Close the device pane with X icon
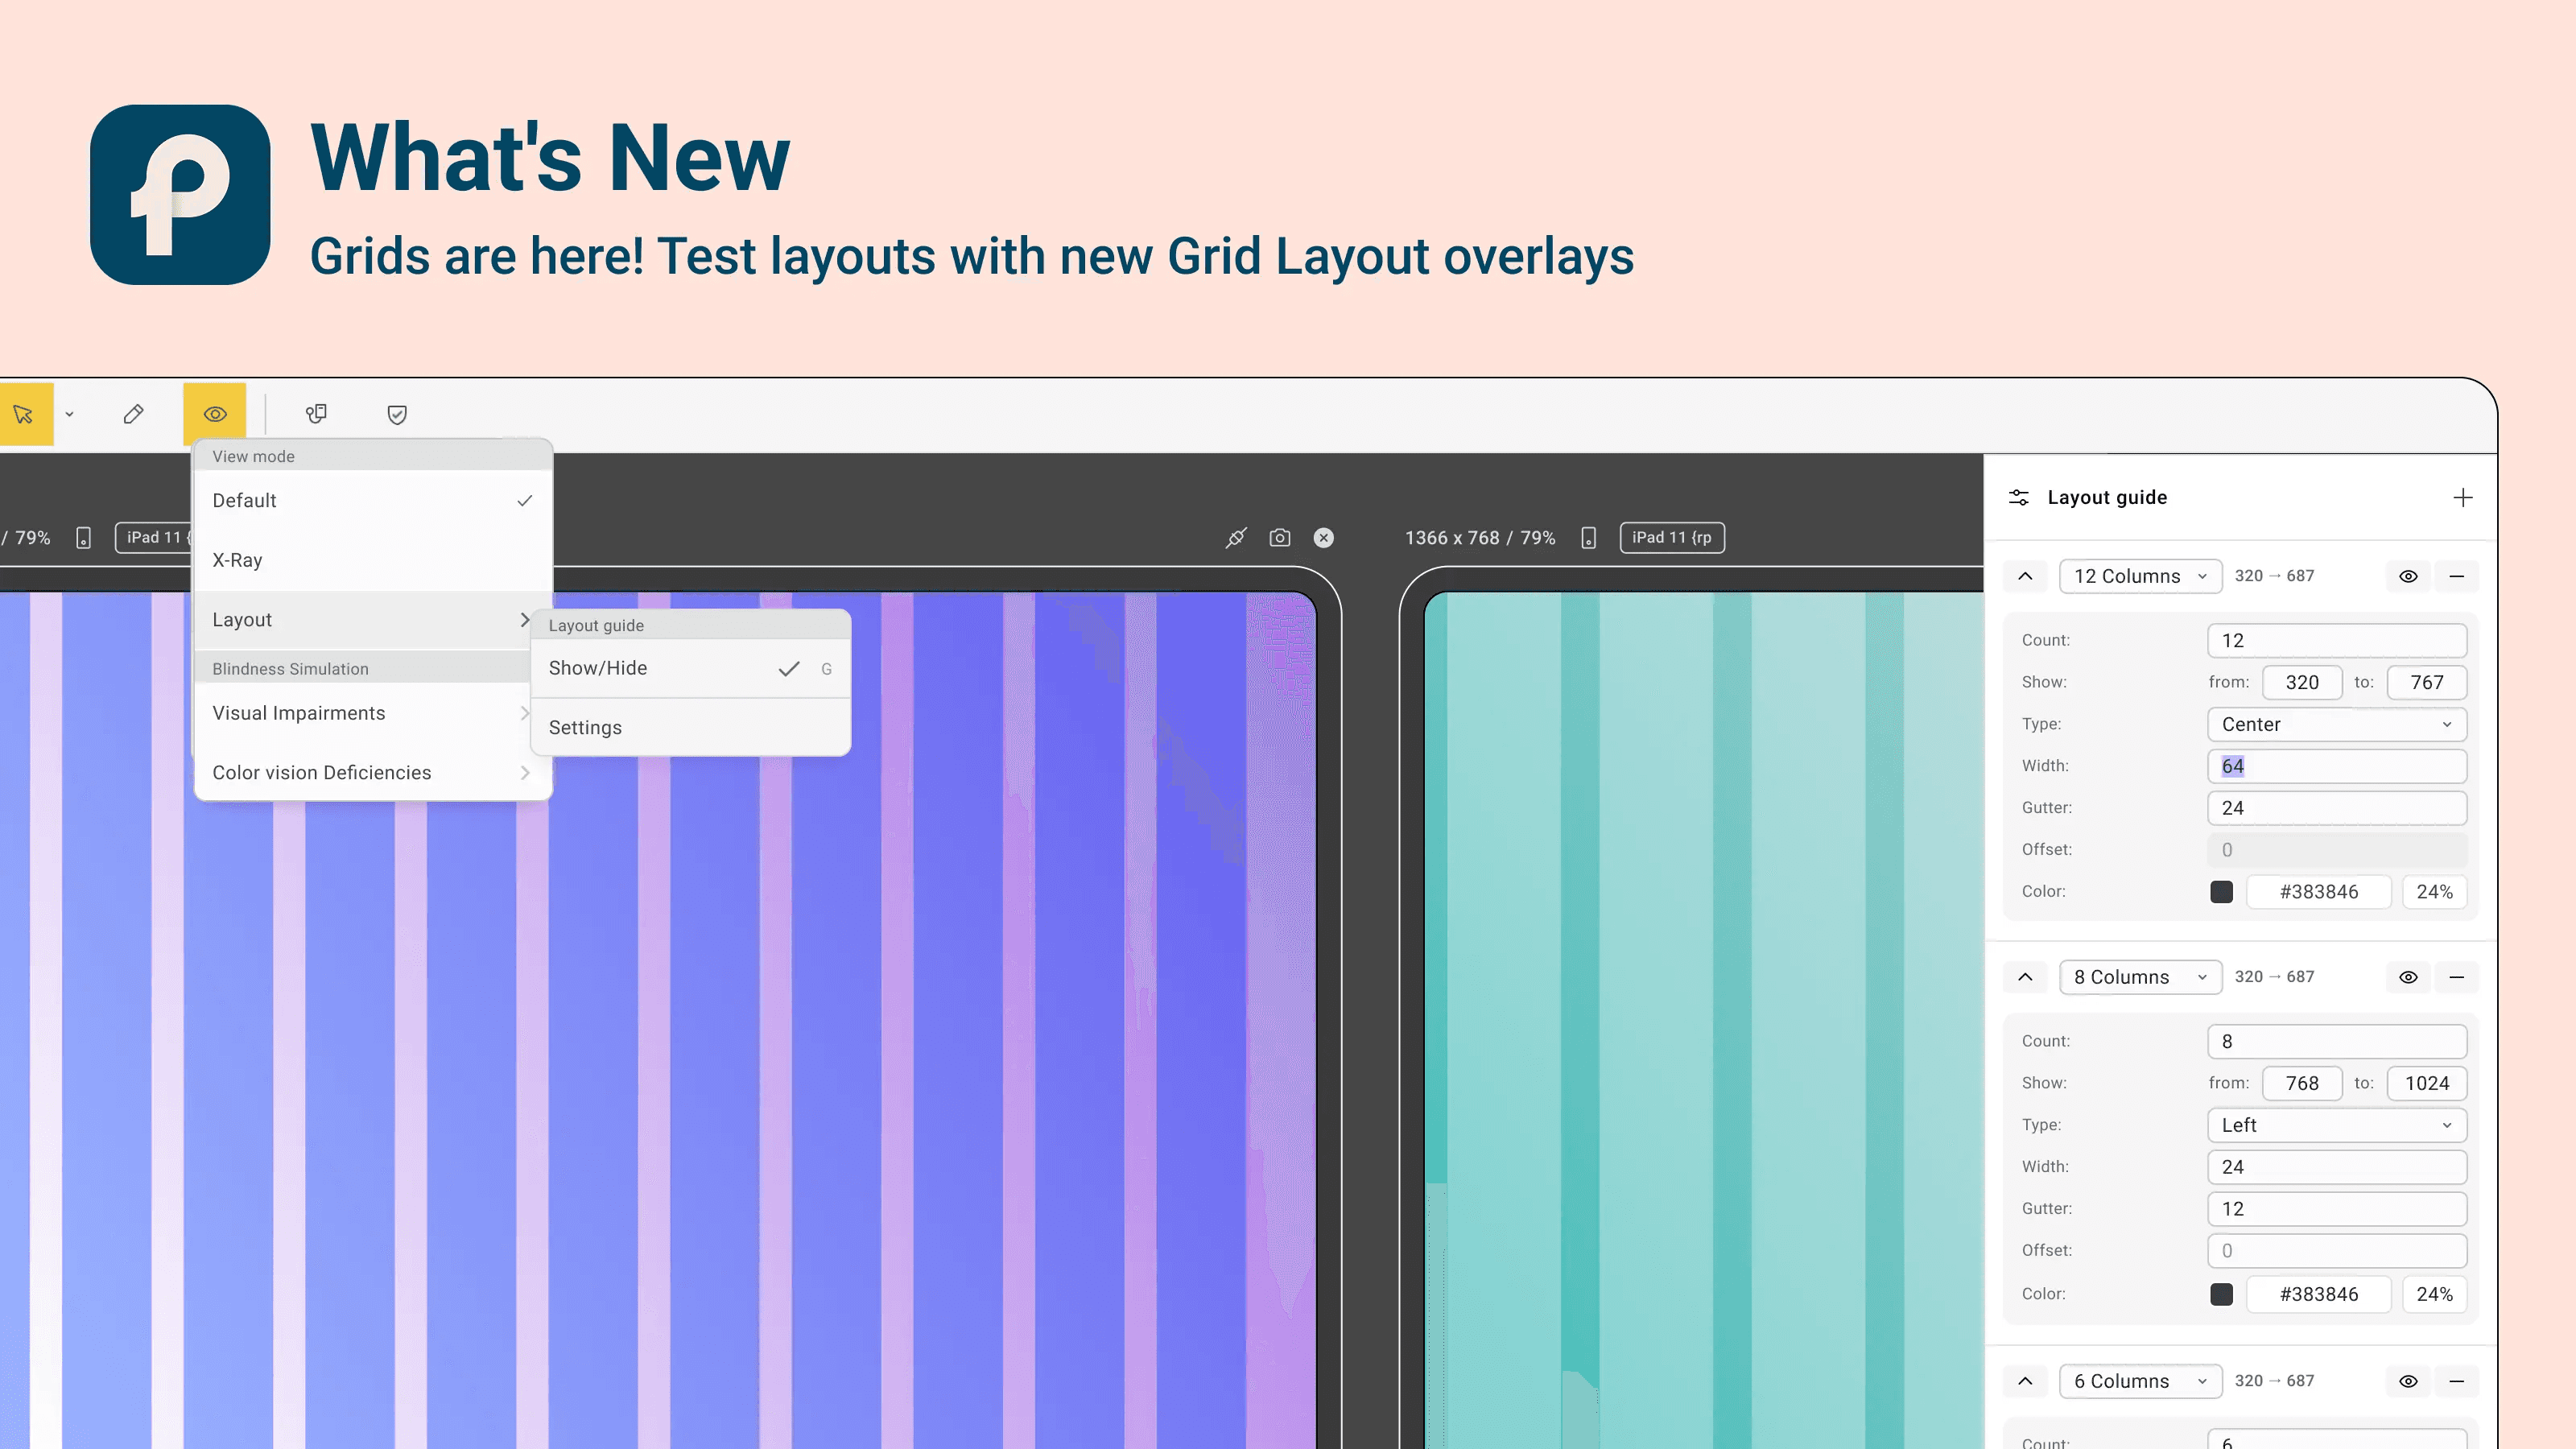 [1323, 538]
